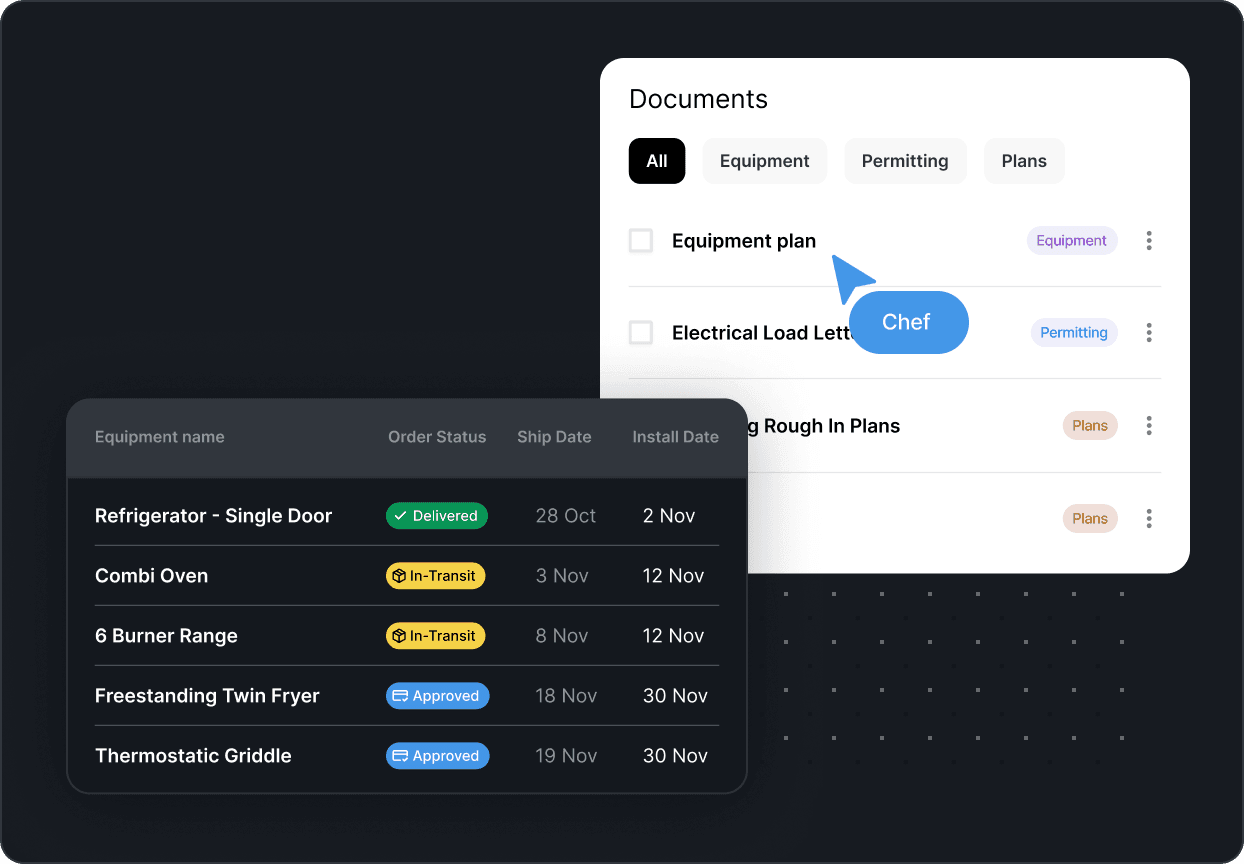Screen dimensions: 1244x864
Task: Click the Approved badge on Thermostatic Griddle
Action: [437, 755]
